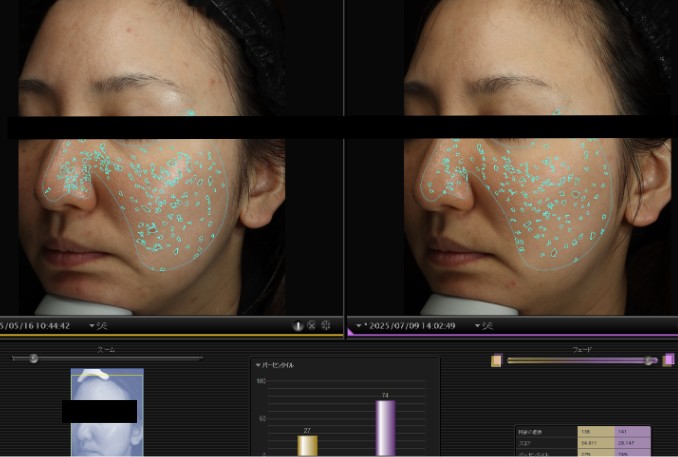The image size is (678, 457).
Task: Click the ズーム slider handle
Action: pos(34,358)
